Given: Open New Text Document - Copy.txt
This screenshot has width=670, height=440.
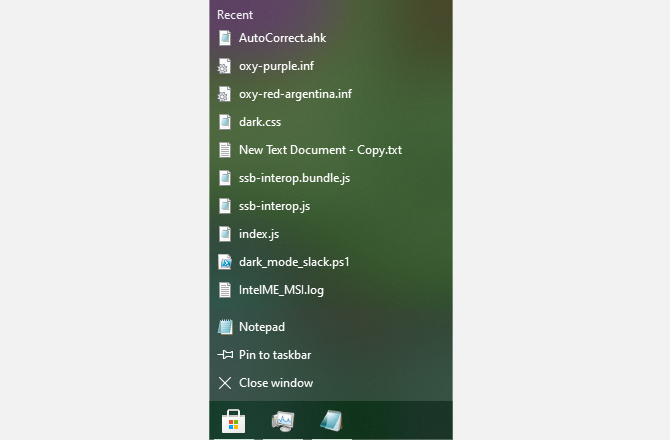Looking at the screenshot, I should (331, 150).
